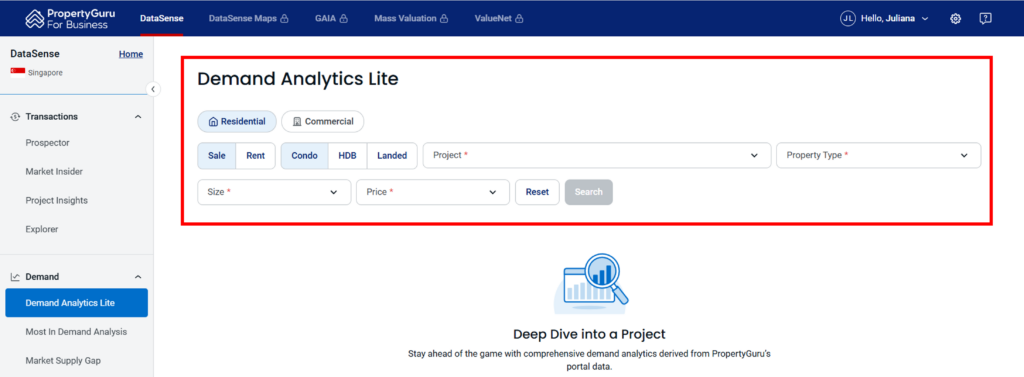Click the Singapore flag icon
Viewport: 1024px width, 377px height.
pyautogui.click(x=18, y=73)
